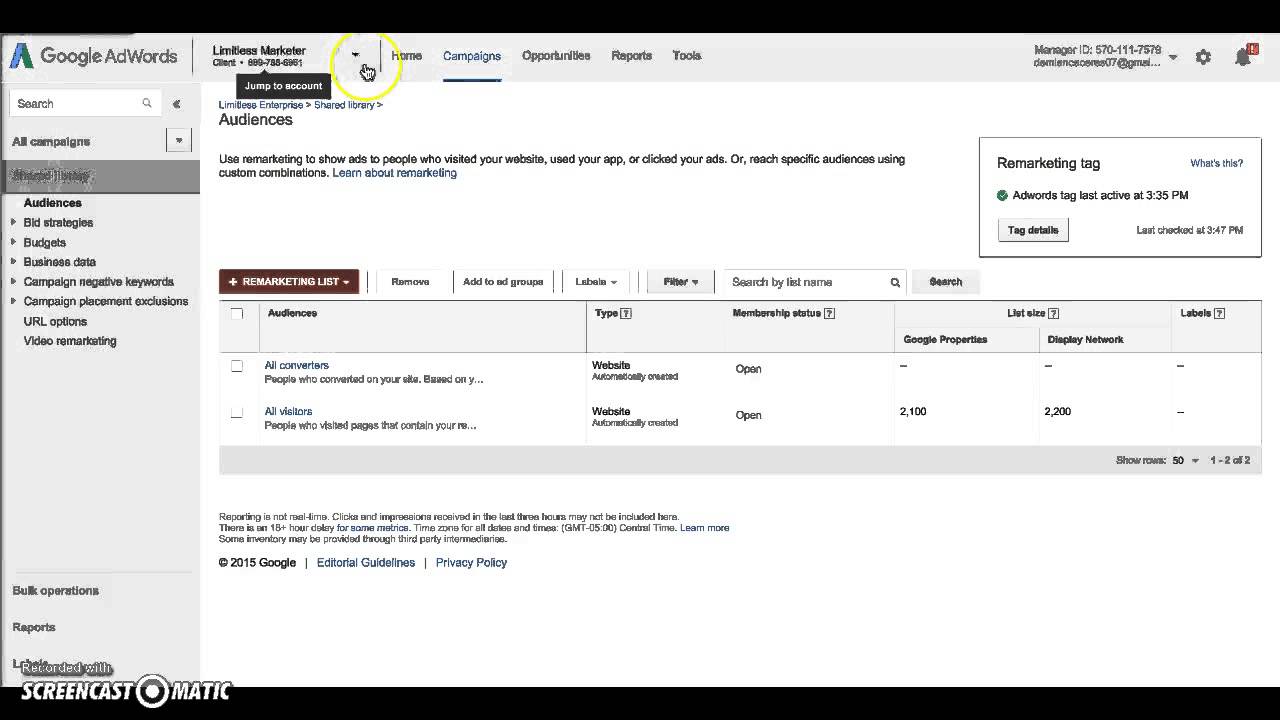Sort by the Audiences column header

pos(292,313)
